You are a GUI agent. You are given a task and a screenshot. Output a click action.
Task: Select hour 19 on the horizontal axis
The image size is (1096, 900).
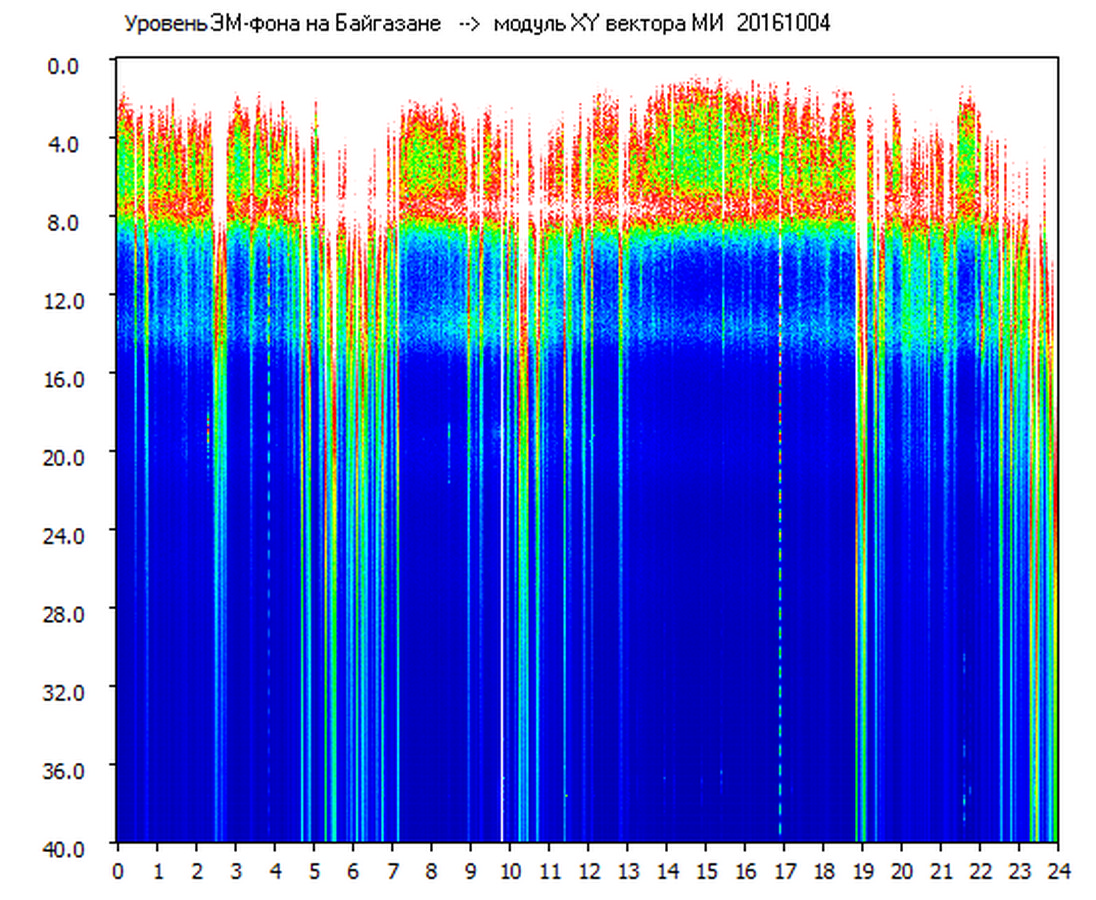point(862,871)
